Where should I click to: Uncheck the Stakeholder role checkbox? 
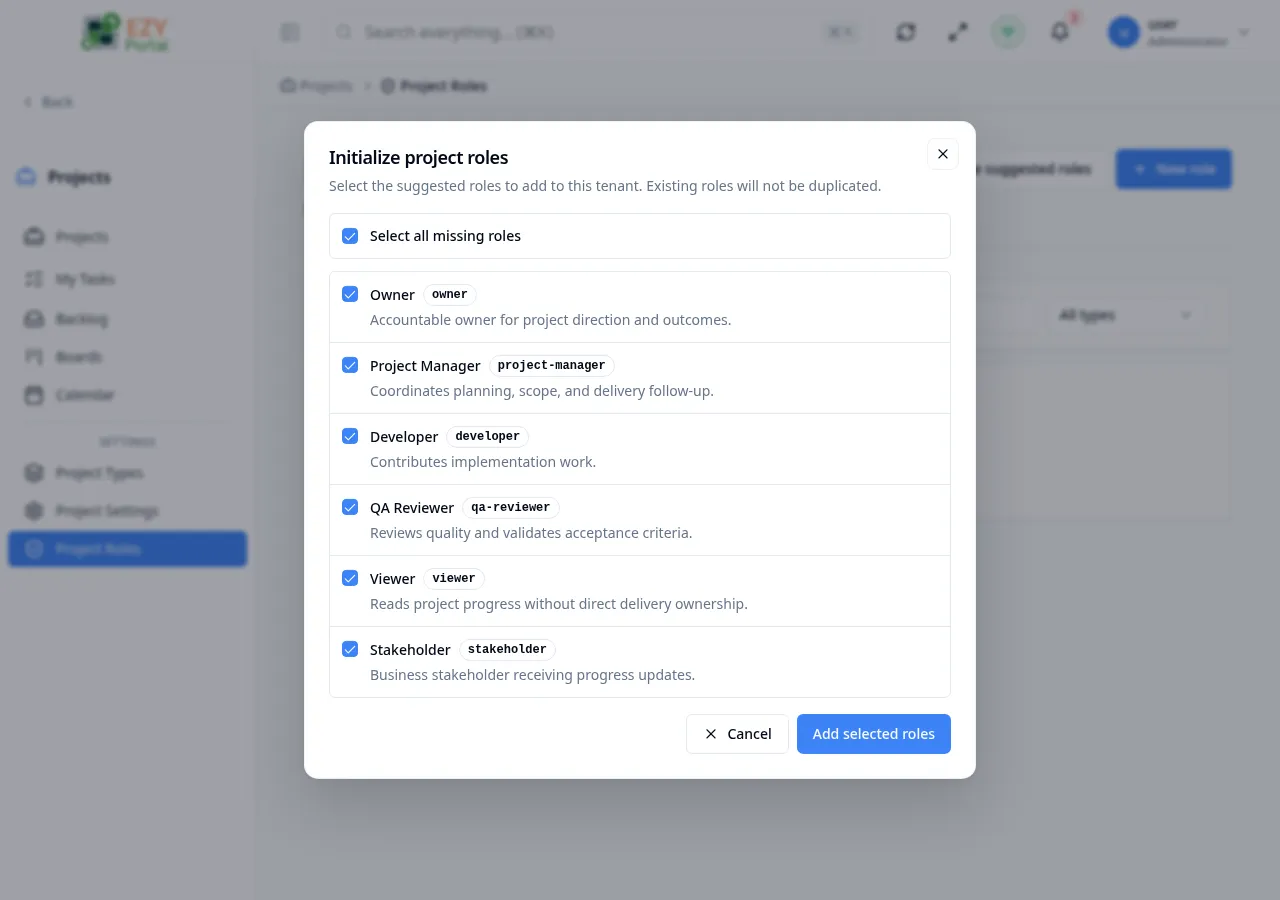coord(350,649)
